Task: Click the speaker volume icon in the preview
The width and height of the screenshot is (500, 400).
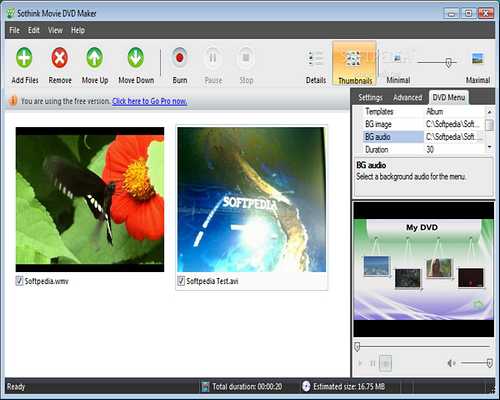Action: [451, 363]
